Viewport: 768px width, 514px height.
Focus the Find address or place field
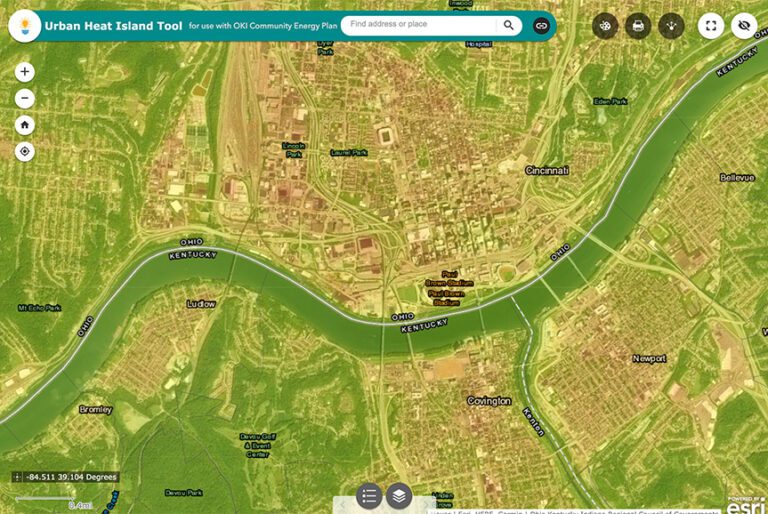(420, 26)
